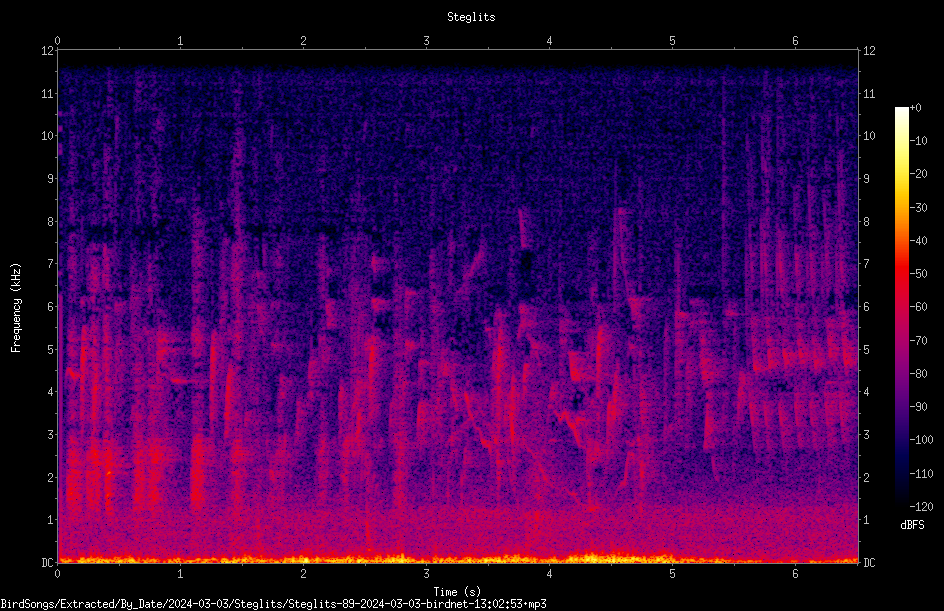Click the 12 kHz label on left axis

pyautogui.click(x=48, y=51)
